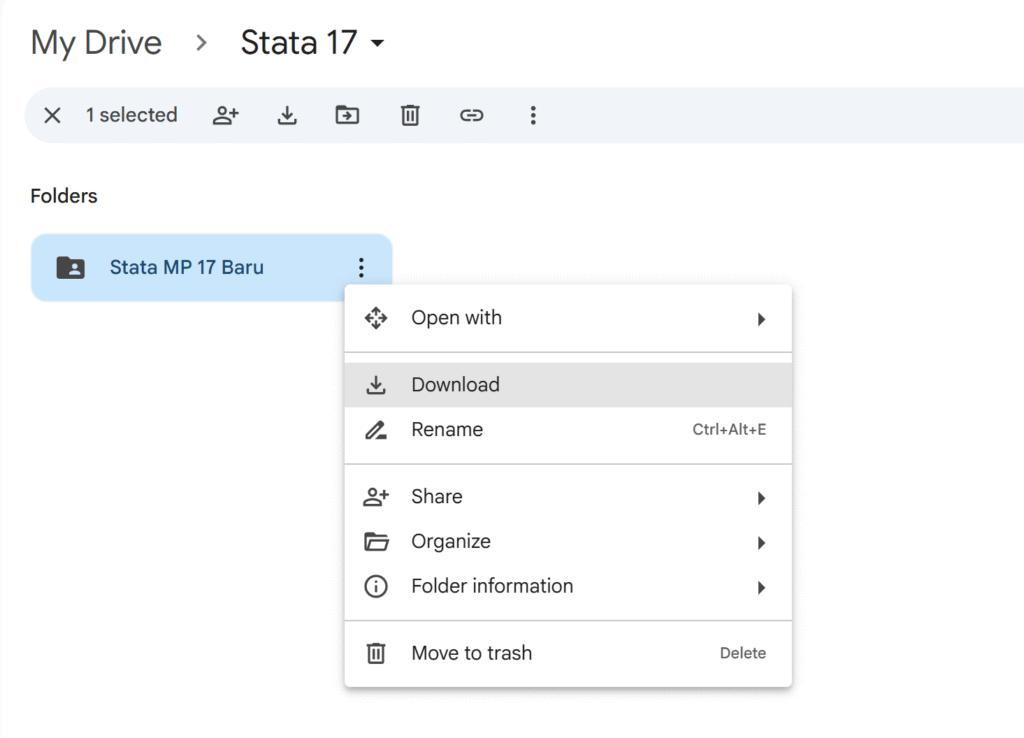Select the Stata MP 17 Baru folder name

point(187,267)
